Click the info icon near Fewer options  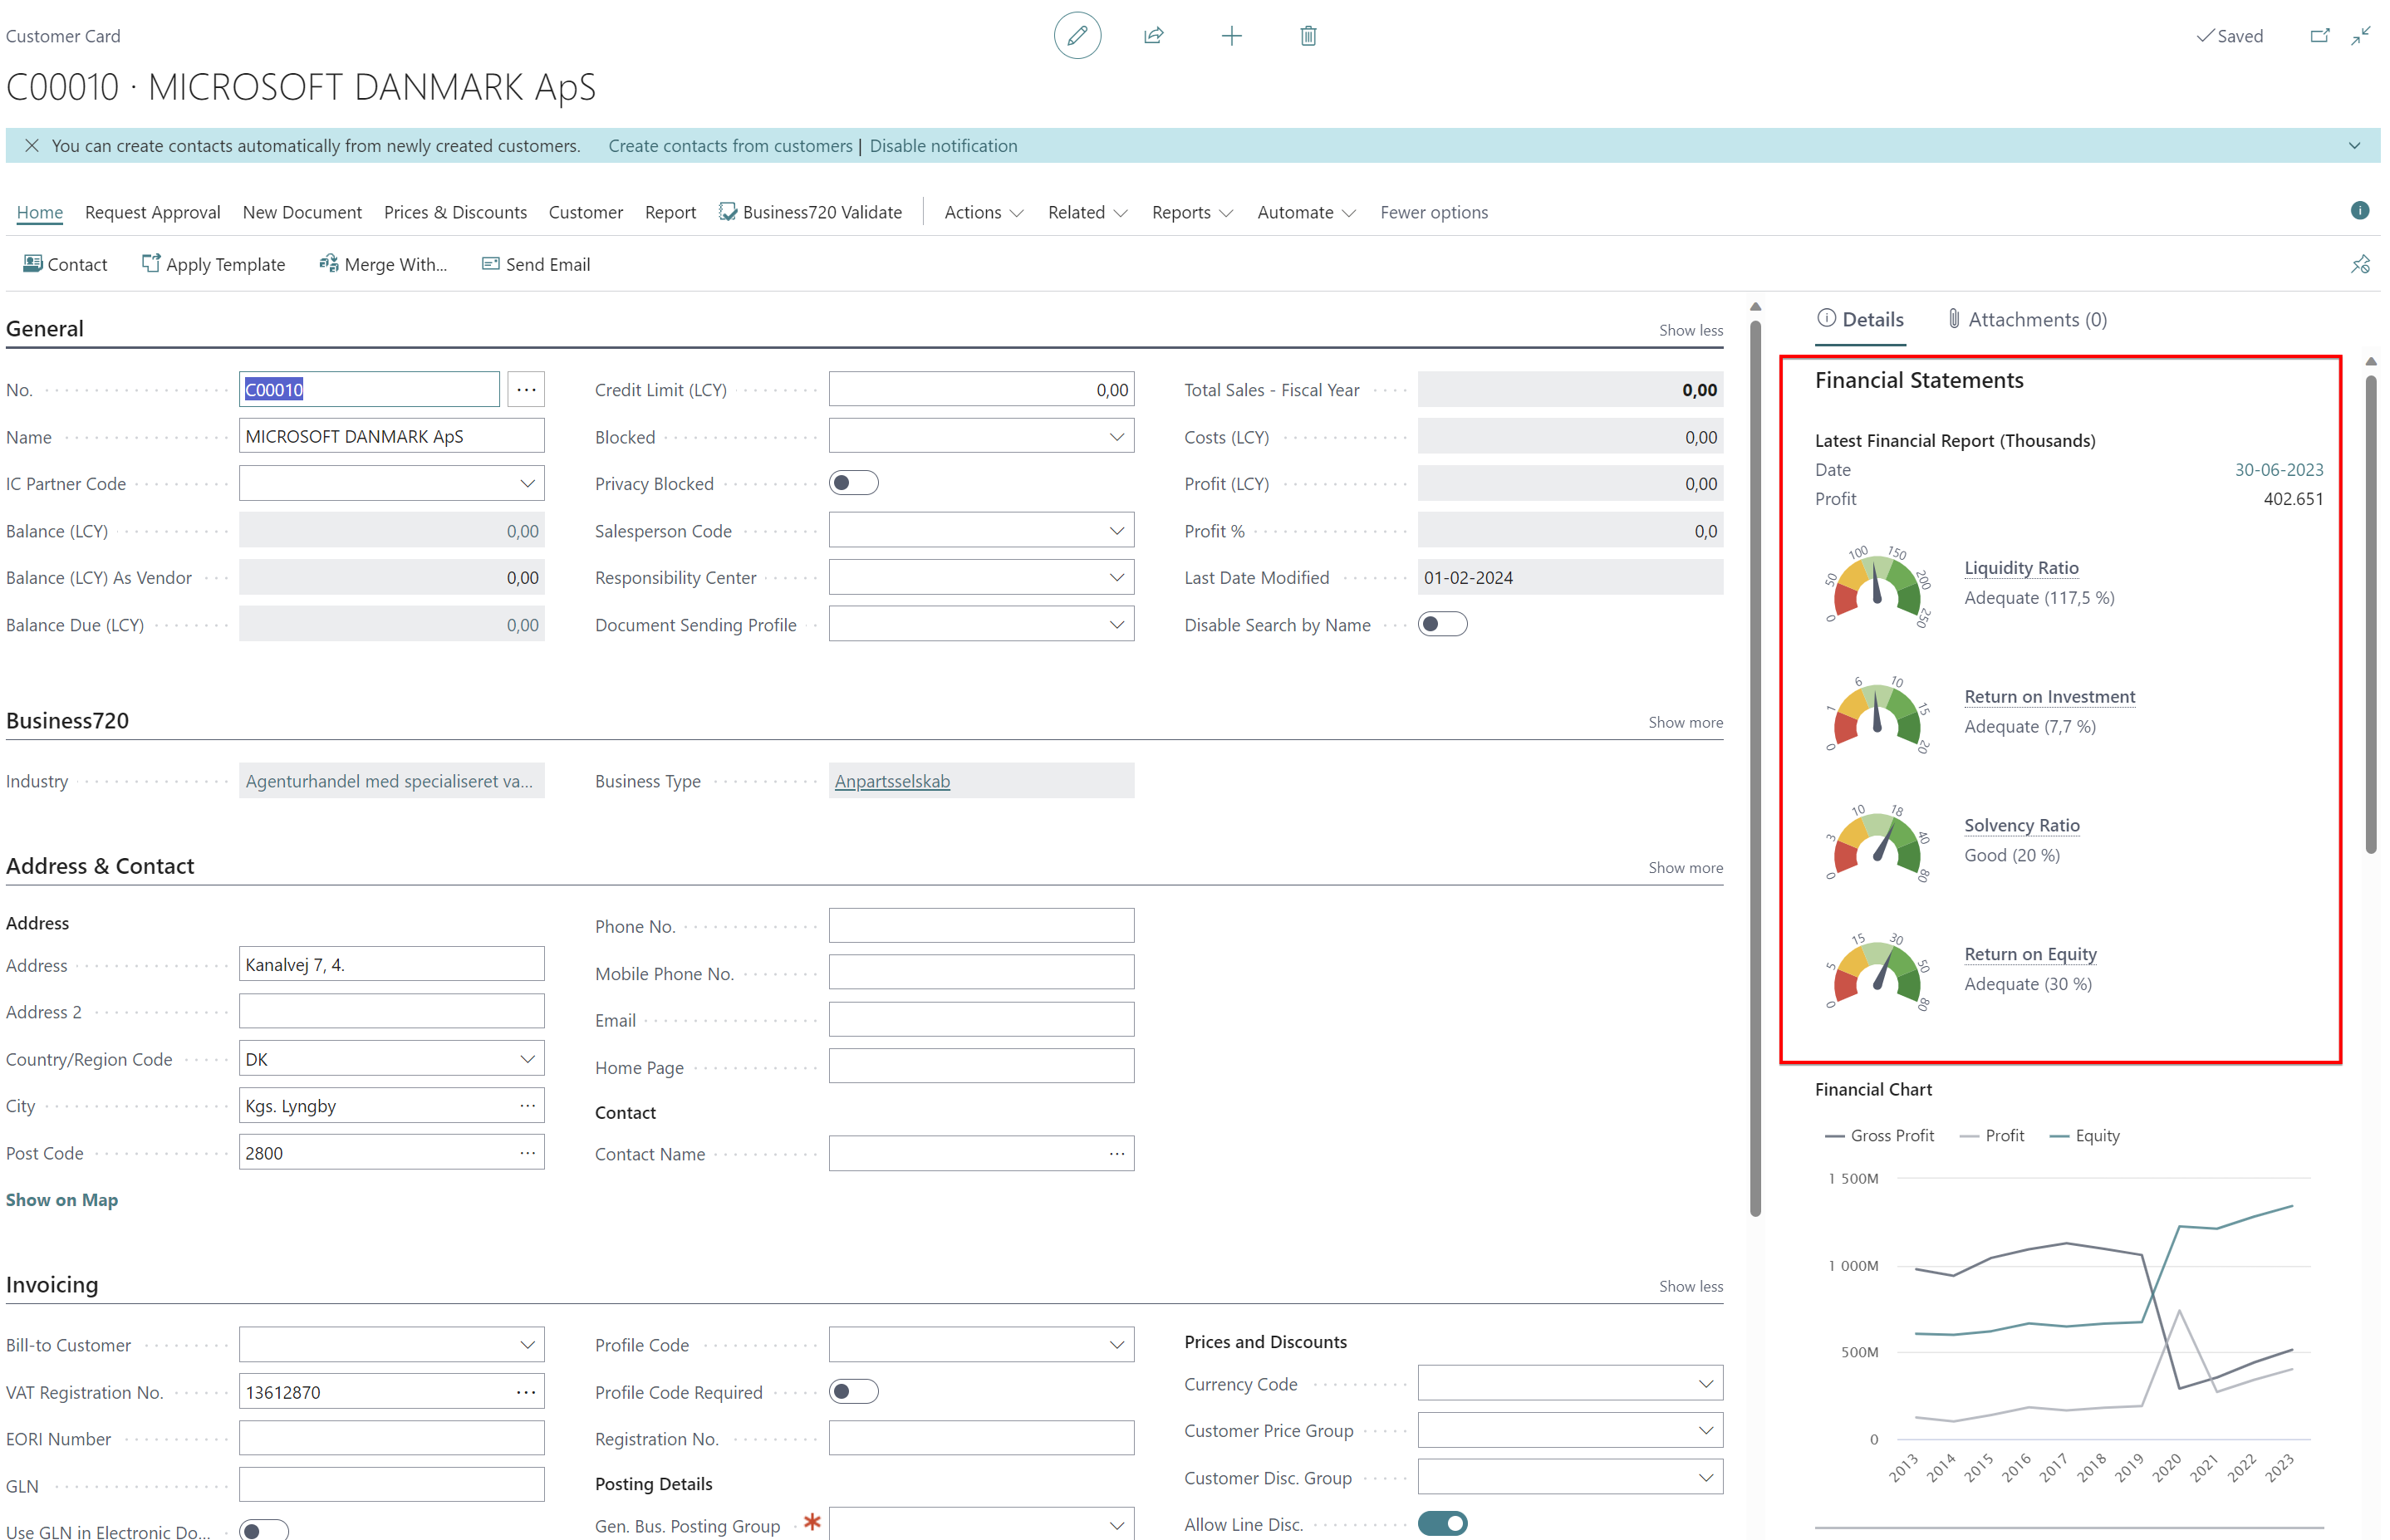[2359, 210]
